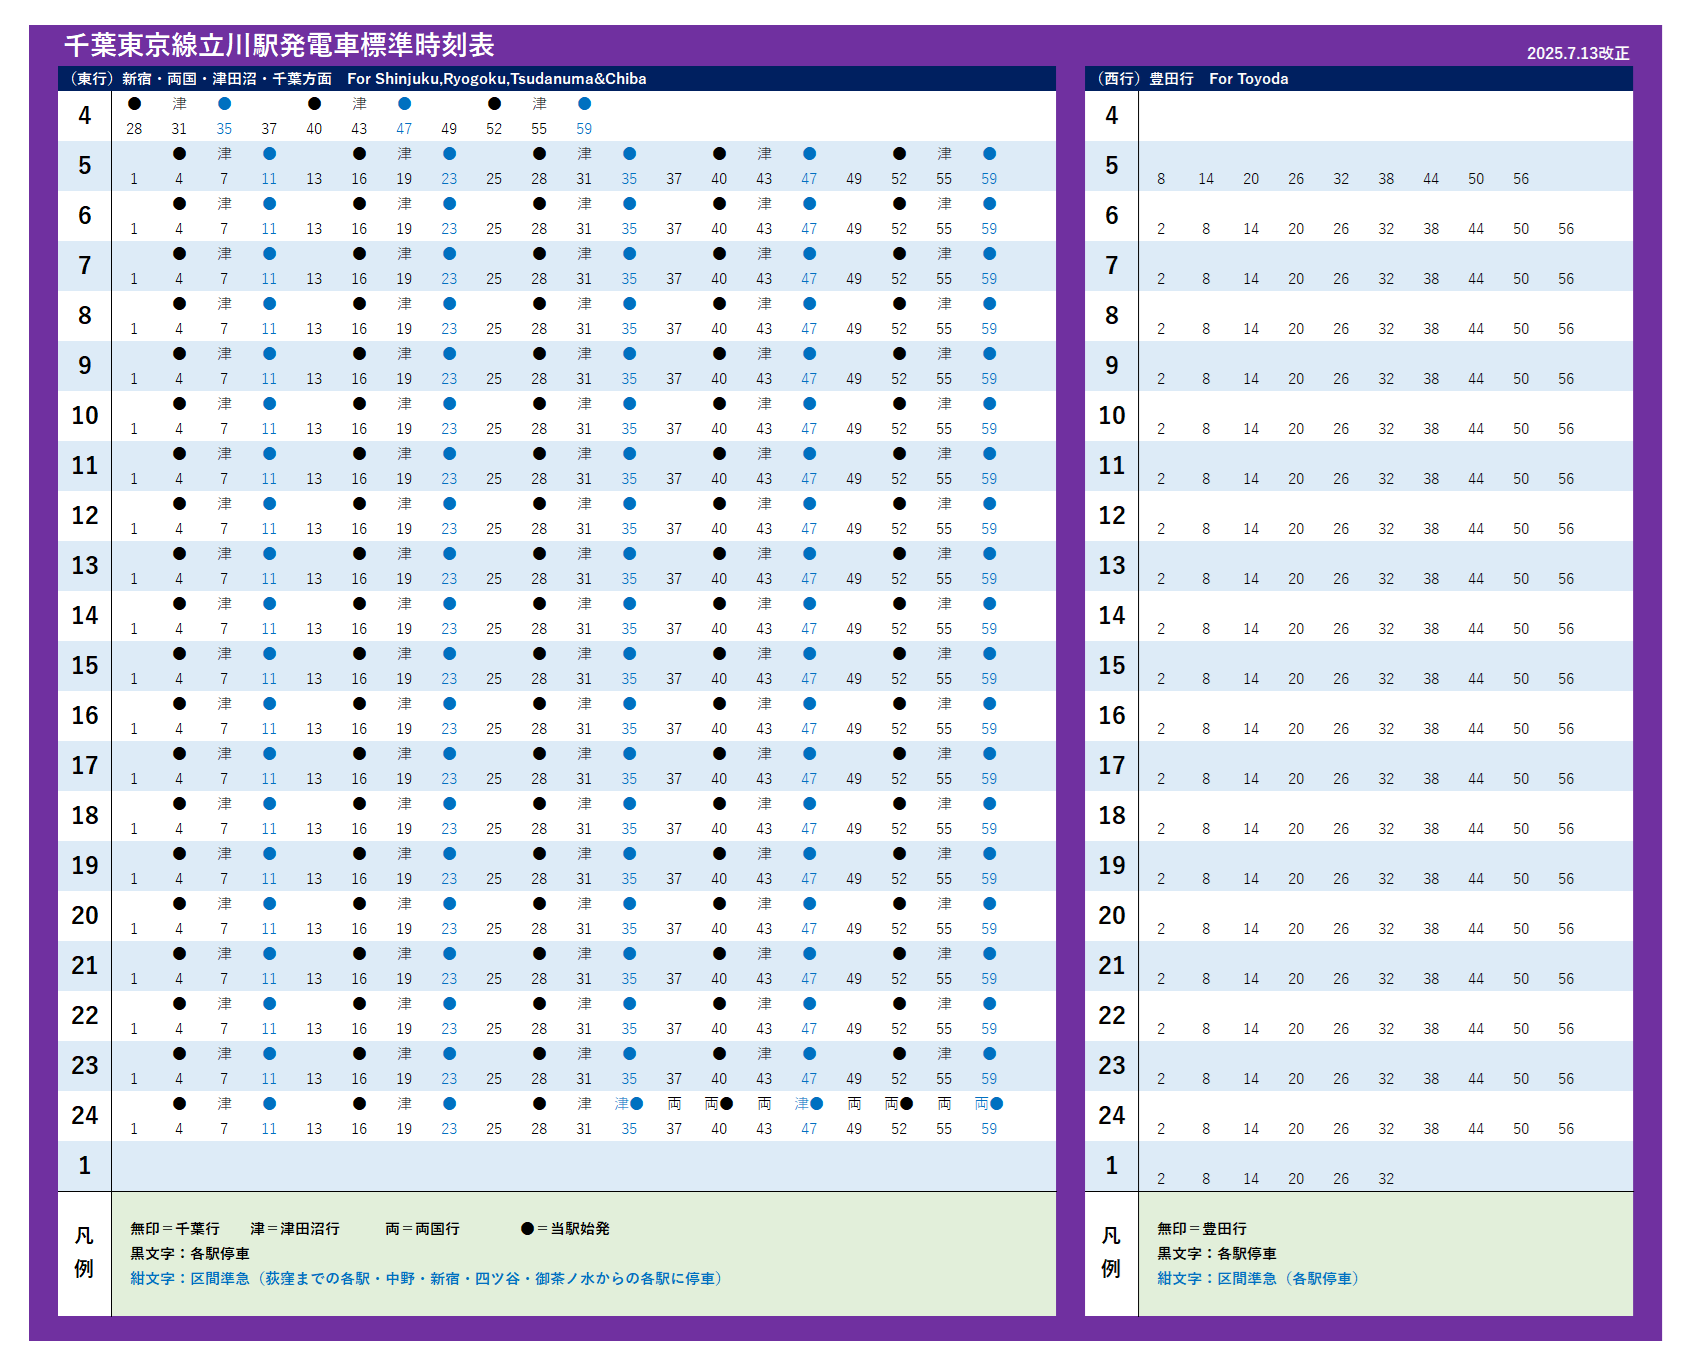Click the black dot in the eastbound legend
1692x1367 pixels.
(x=527, y=1228)
